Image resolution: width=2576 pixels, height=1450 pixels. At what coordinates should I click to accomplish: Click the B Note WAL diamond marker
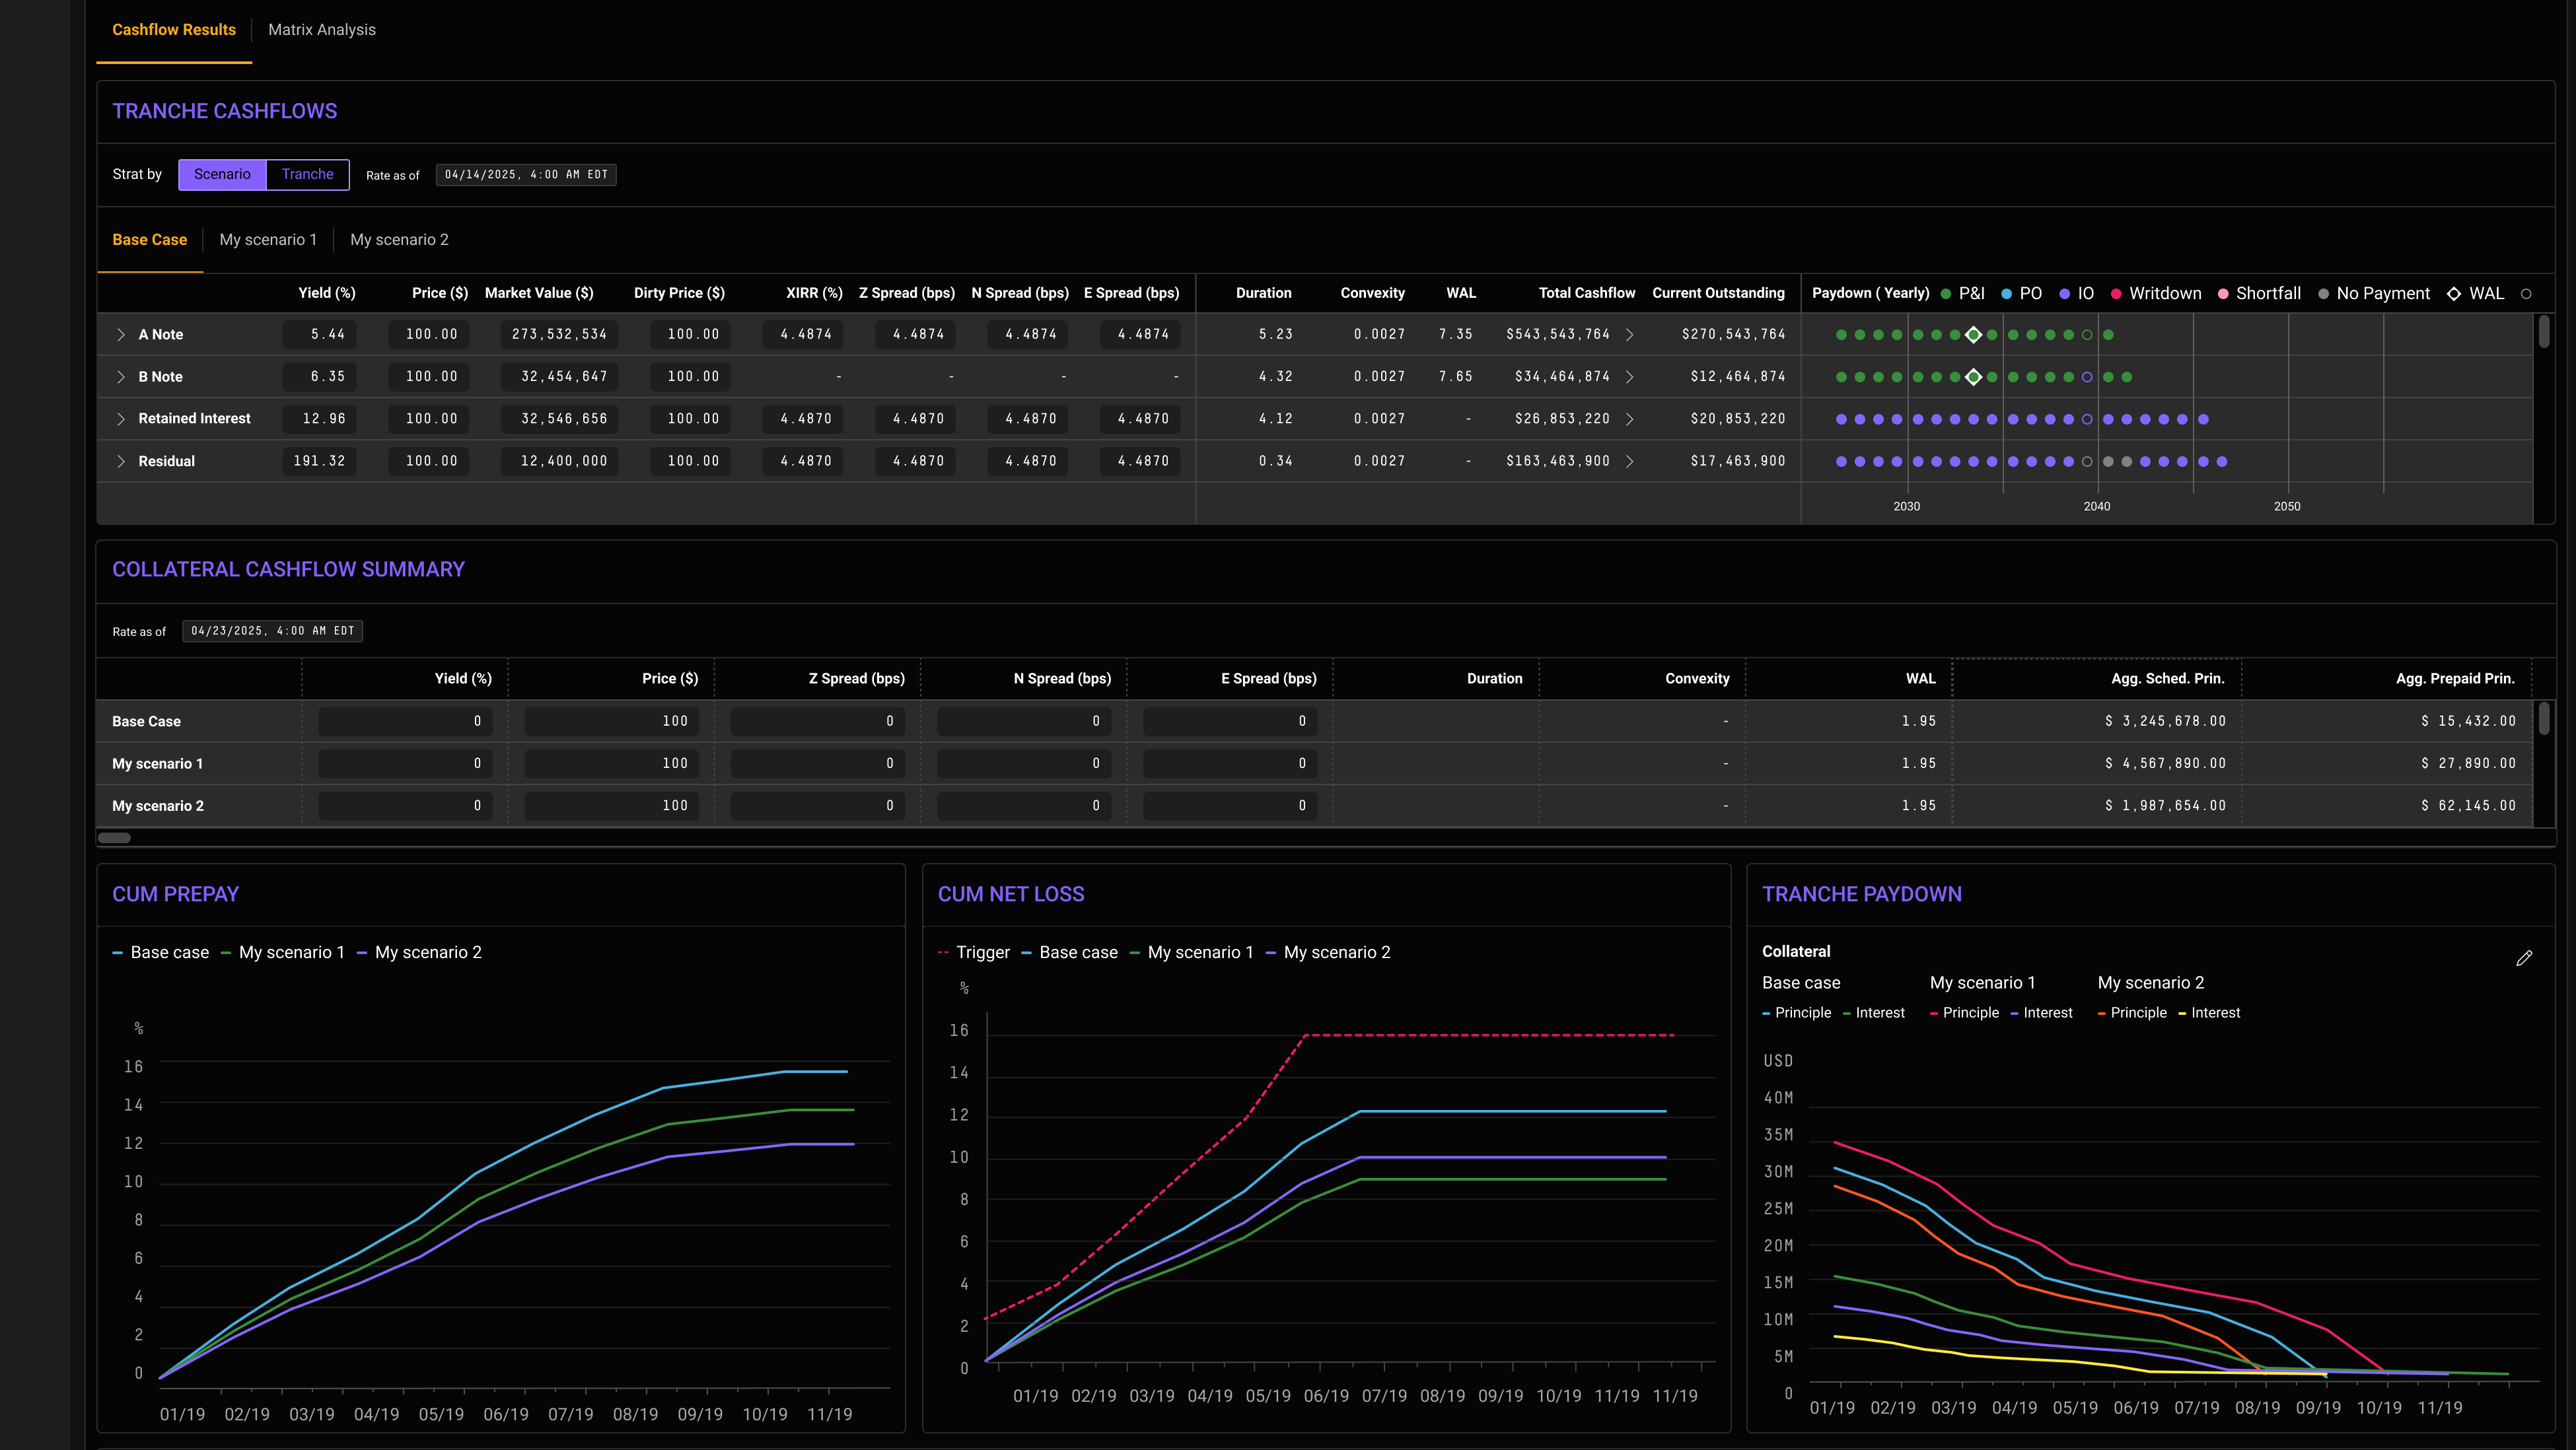(x=1973, y=377)
